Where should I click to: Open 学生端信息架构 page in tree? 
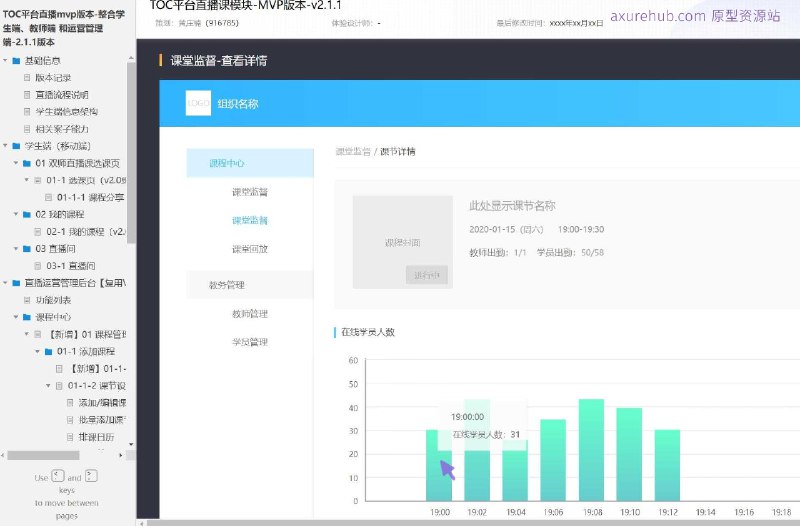tap(66, 112)
